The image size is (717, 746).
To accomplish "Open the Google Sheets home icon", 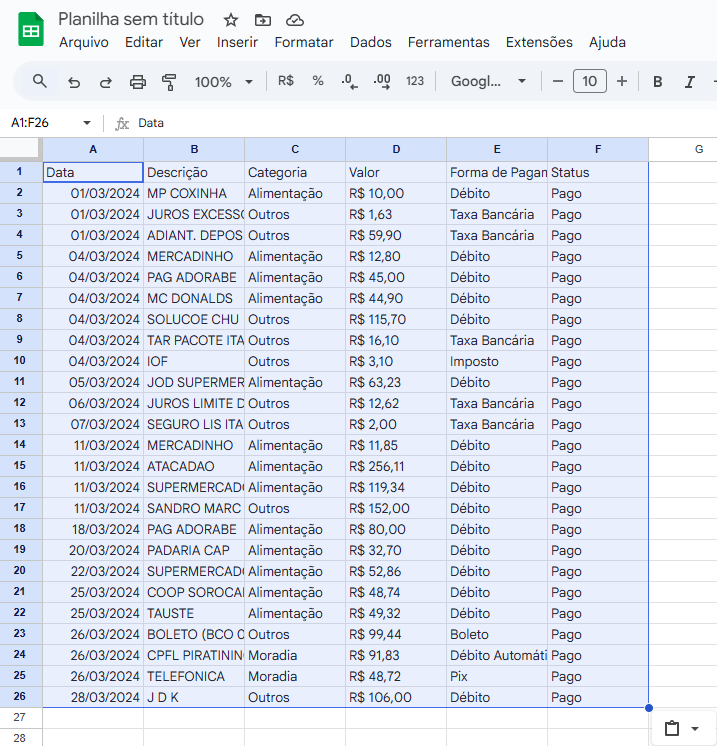I will point(31,30).
